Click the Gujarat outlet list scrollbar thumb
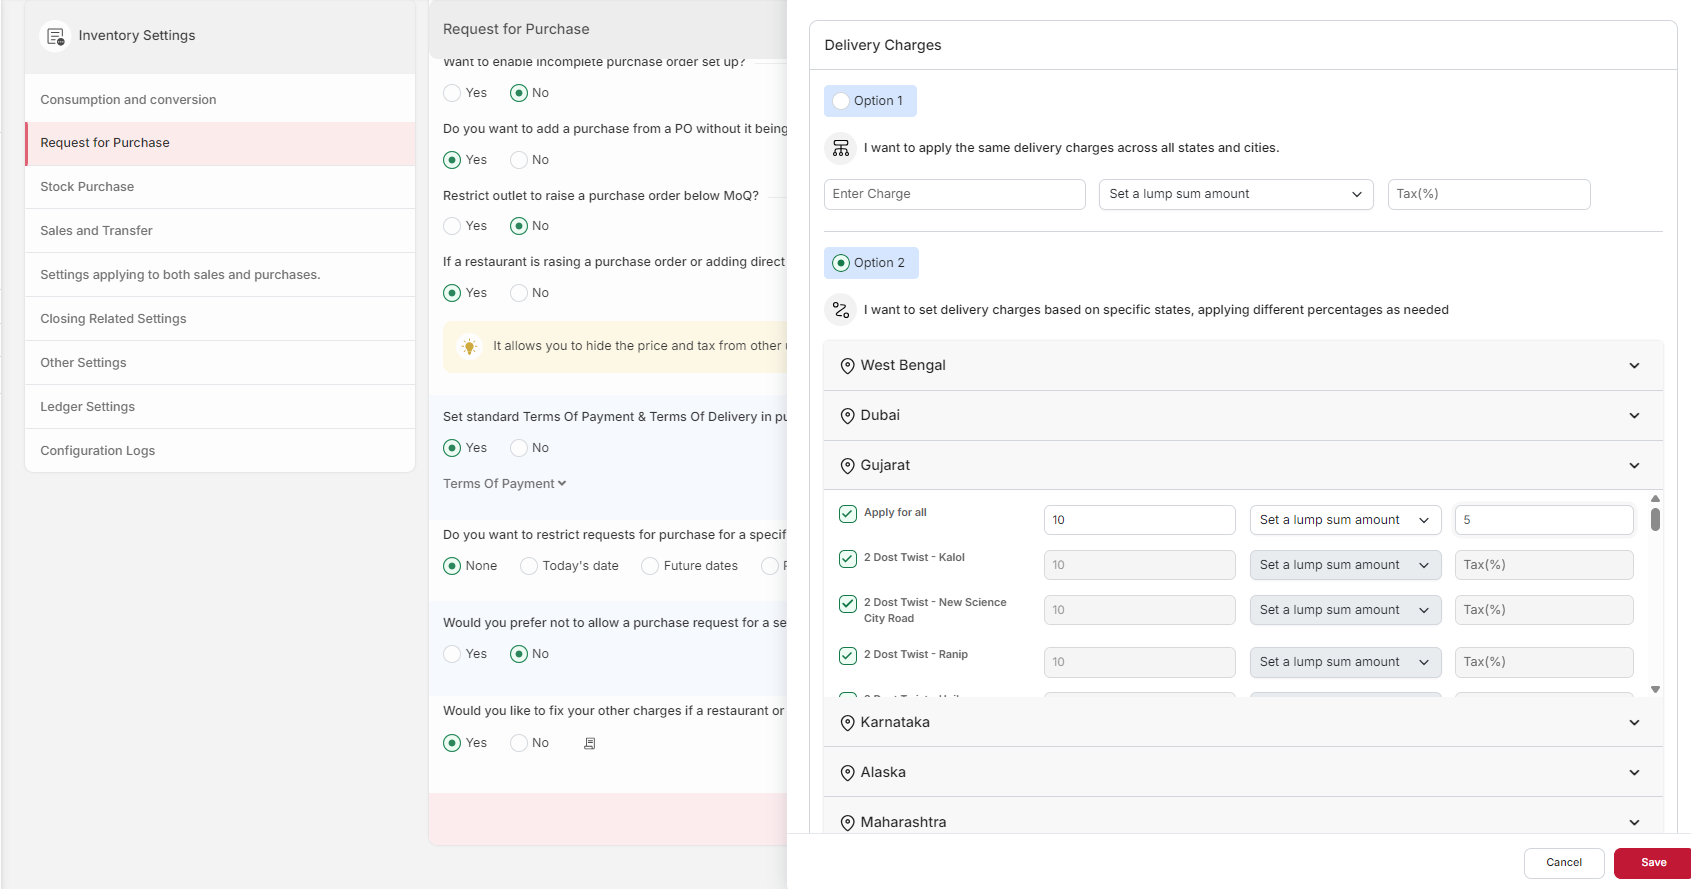Viewport: 1691px width, 889px height. click(1655, 519)
